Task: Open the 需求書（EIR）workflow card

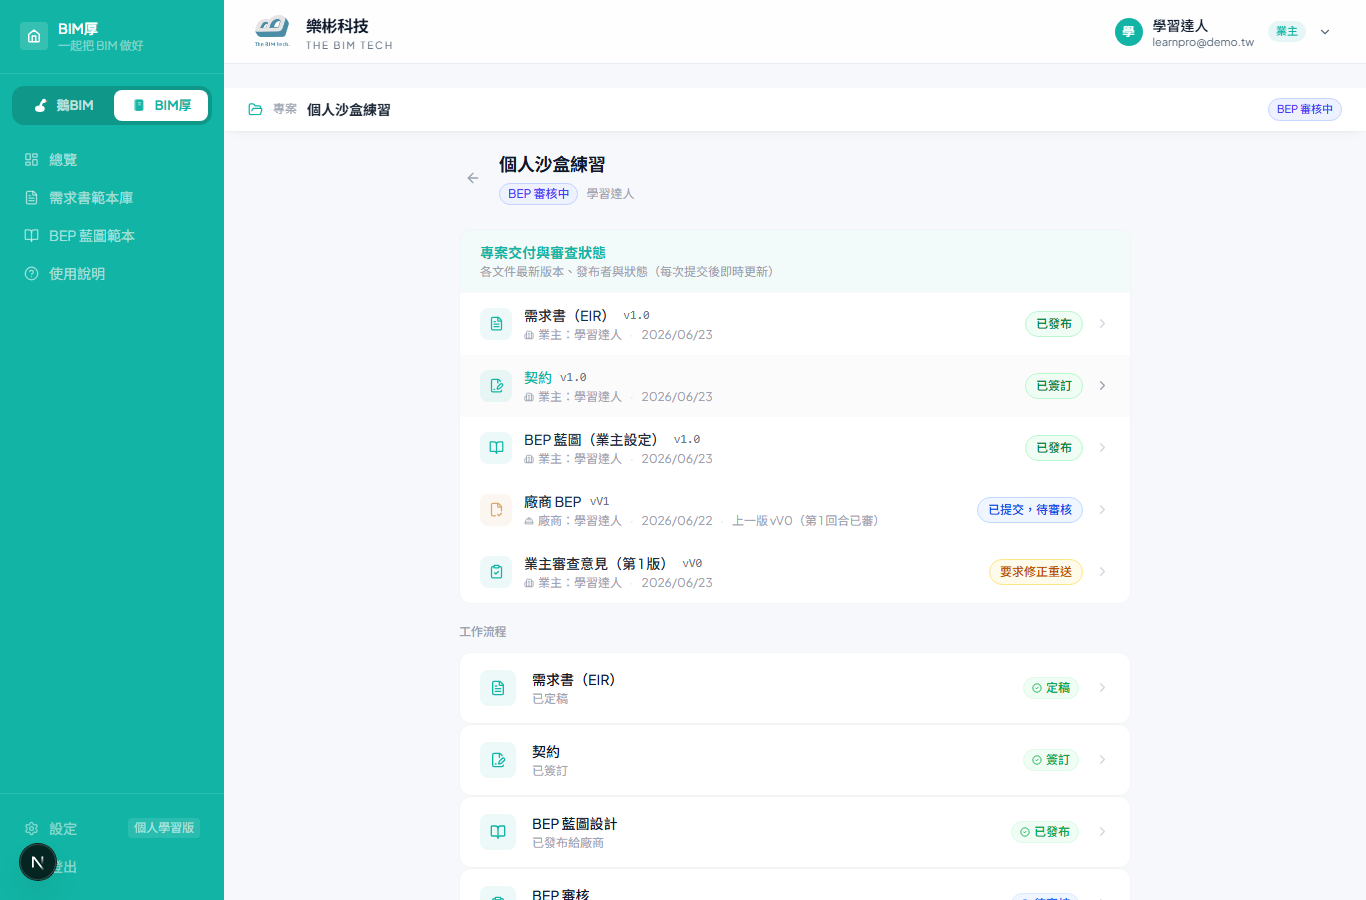Action: (x=795, y=688)
